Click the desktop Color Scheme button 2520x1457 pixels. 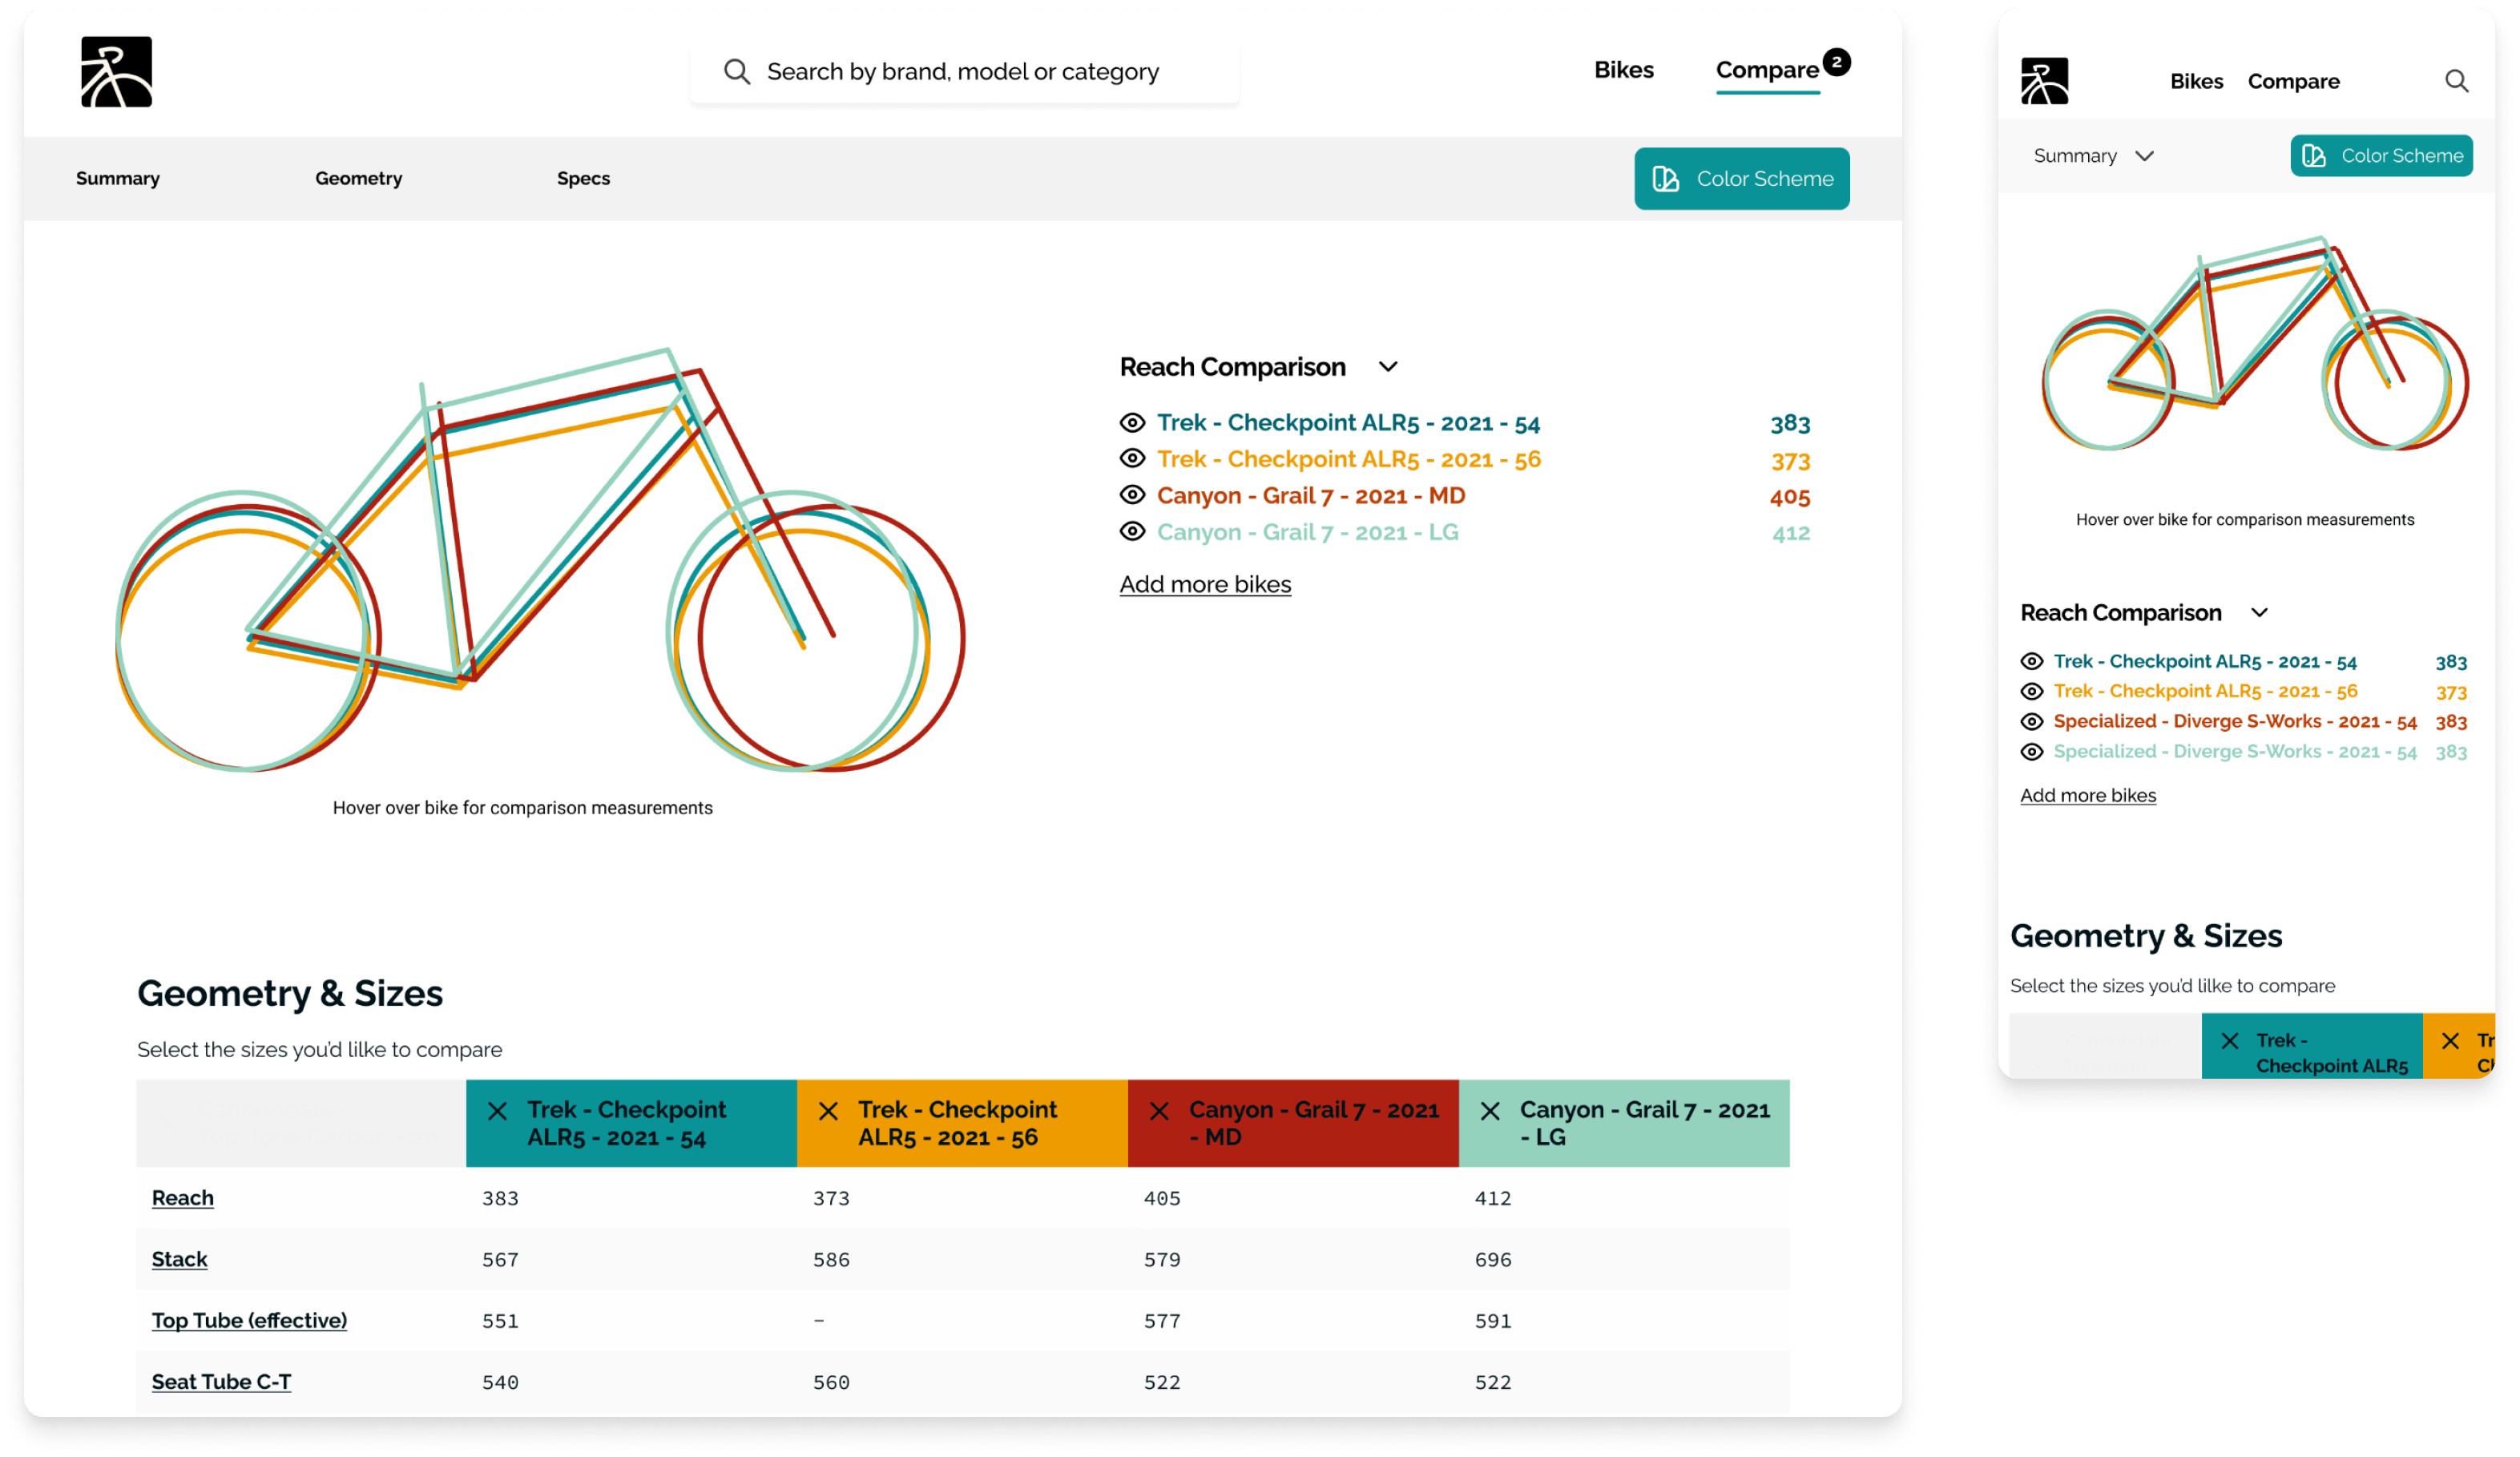(x=1742, y=179)
